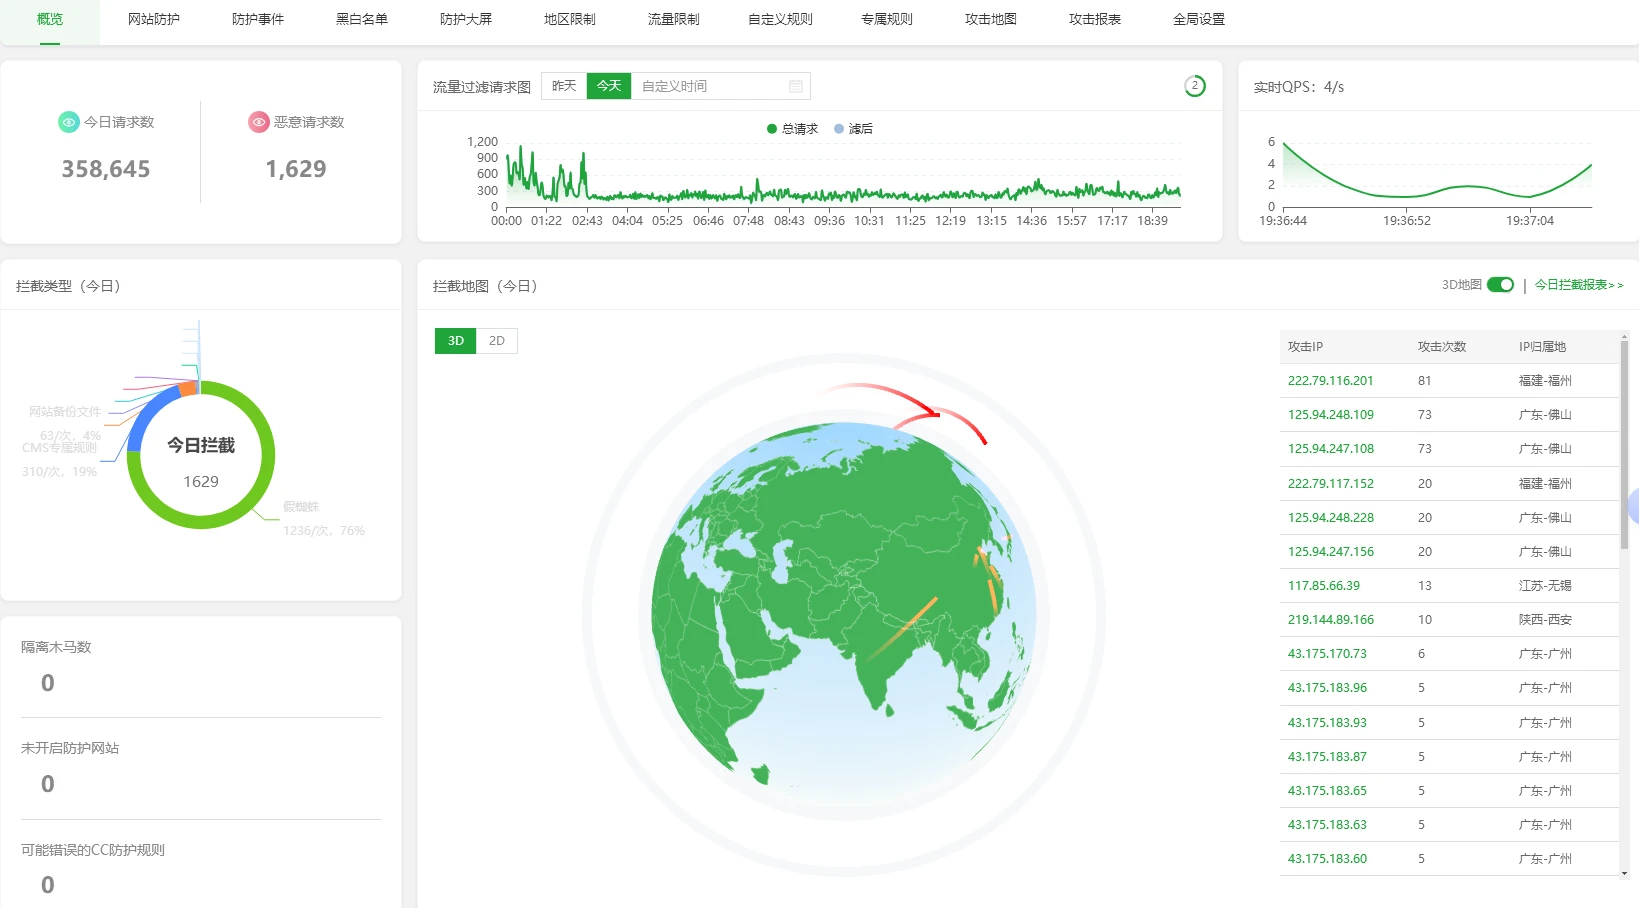Click the red eye icon for malicious requests
Image resolution: width=1639 pixels, height=908 pixels.
pos(259,122)
